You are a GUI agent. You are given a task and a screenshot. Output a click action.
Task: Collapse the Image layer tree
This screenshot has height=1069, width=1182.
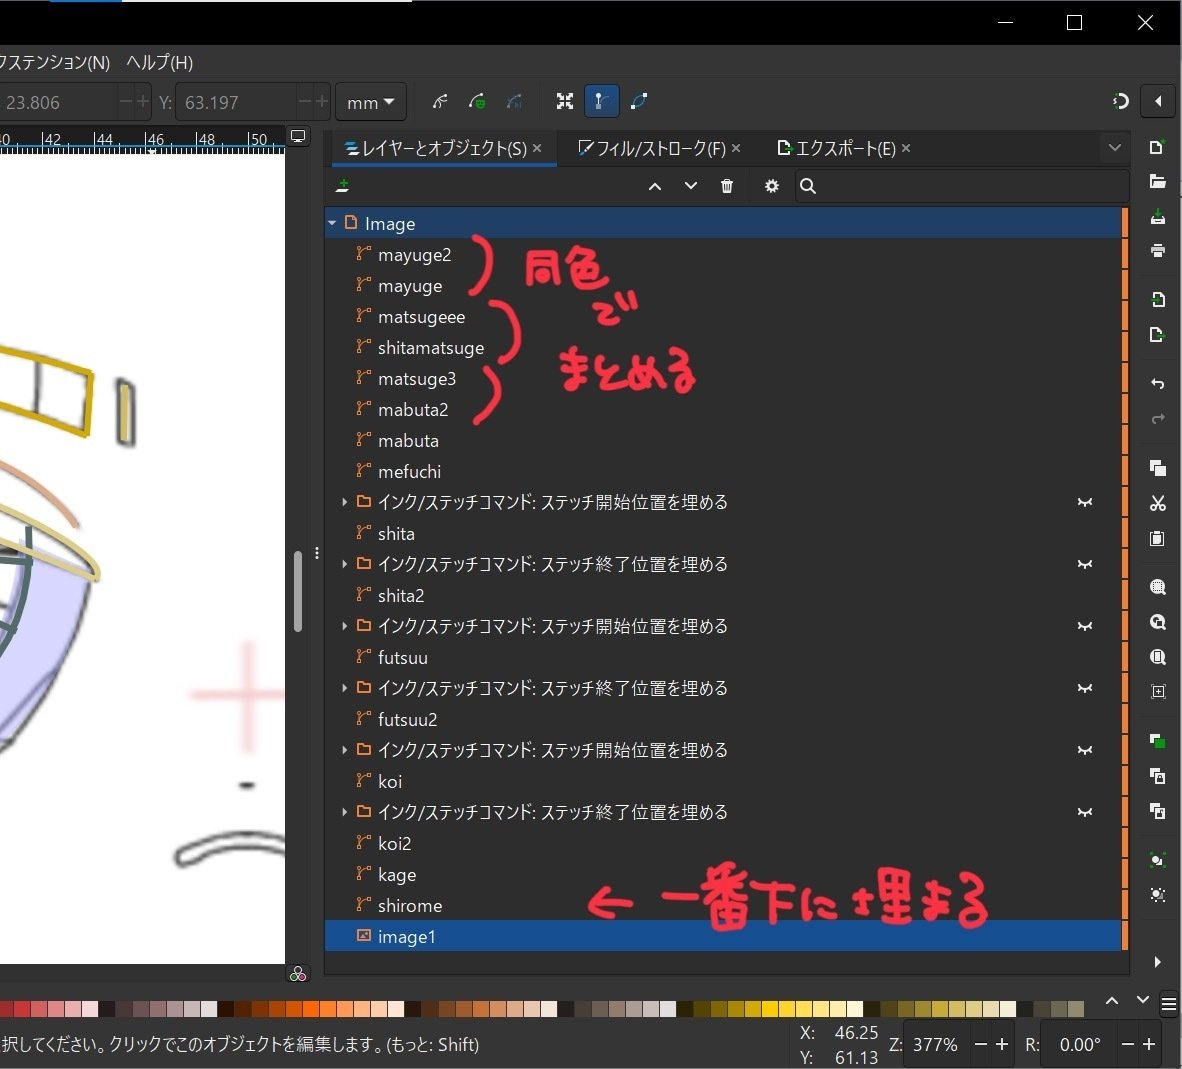click(332, 223)
